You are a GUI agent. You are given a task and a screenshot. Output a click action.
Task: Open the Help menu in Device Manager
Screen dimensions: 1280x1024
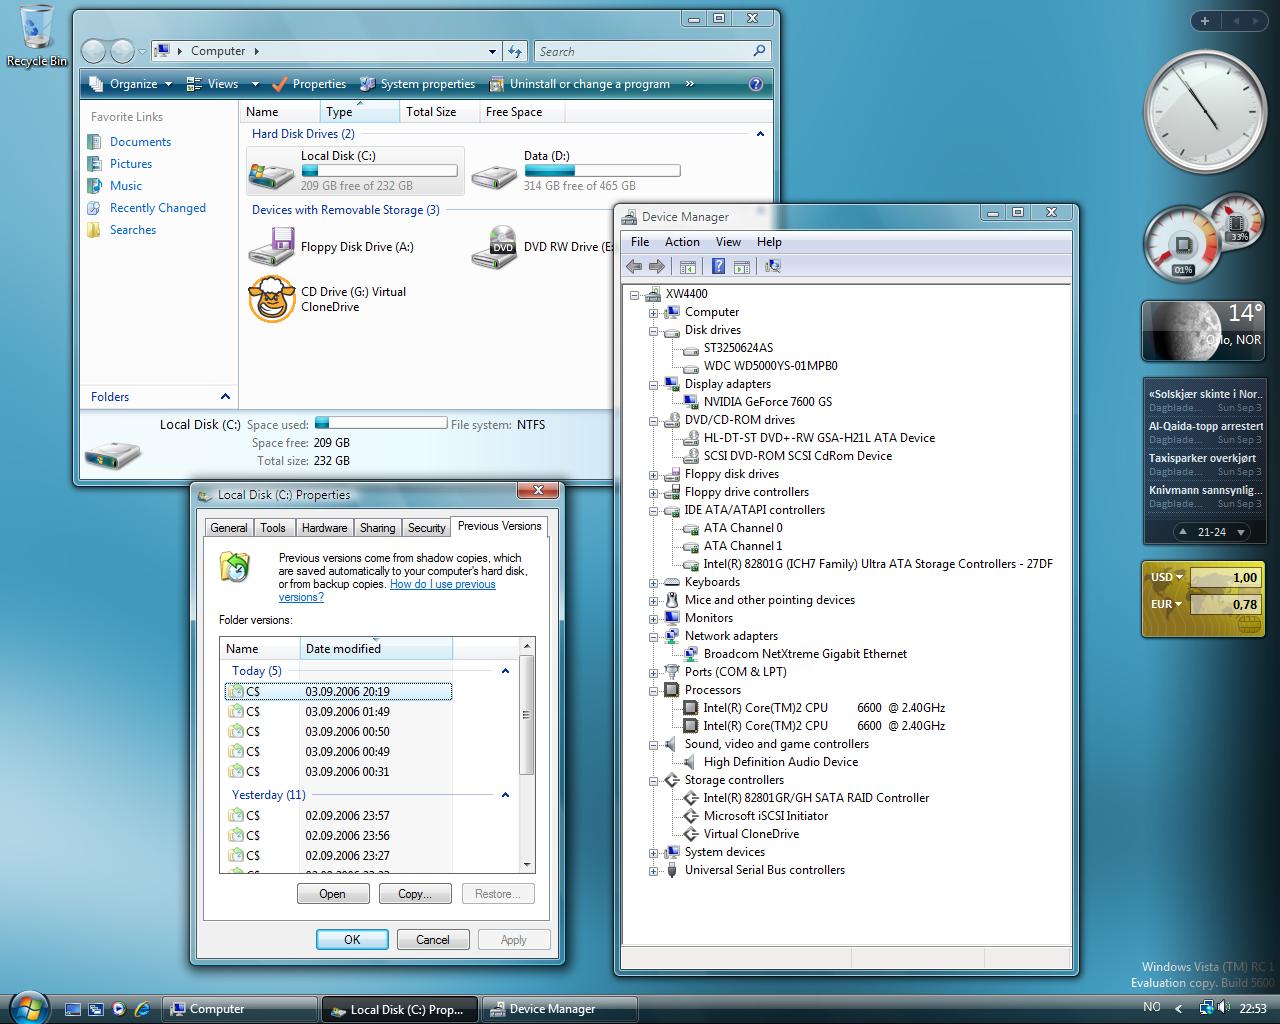click(x=769, y=242)
